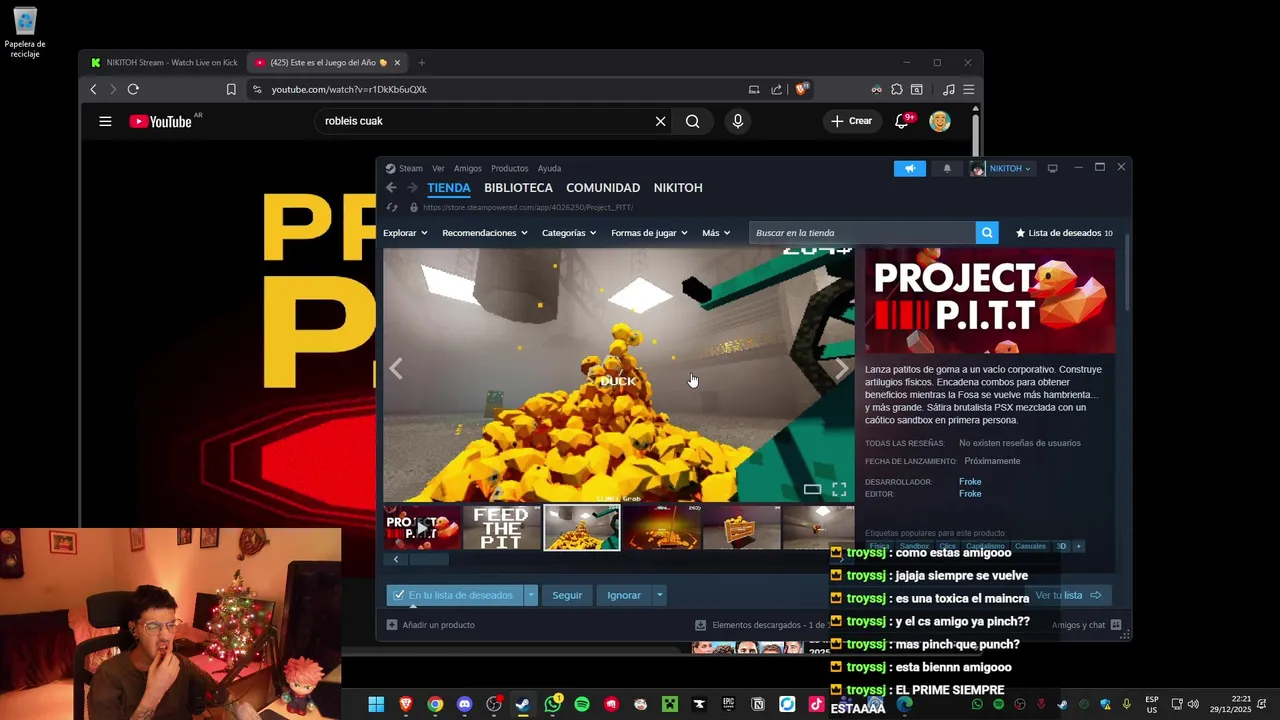This screenshot has height=720, width=1280.
Task: Select the NIKITOH profile tab in Steam
Action: coord(678,187)
